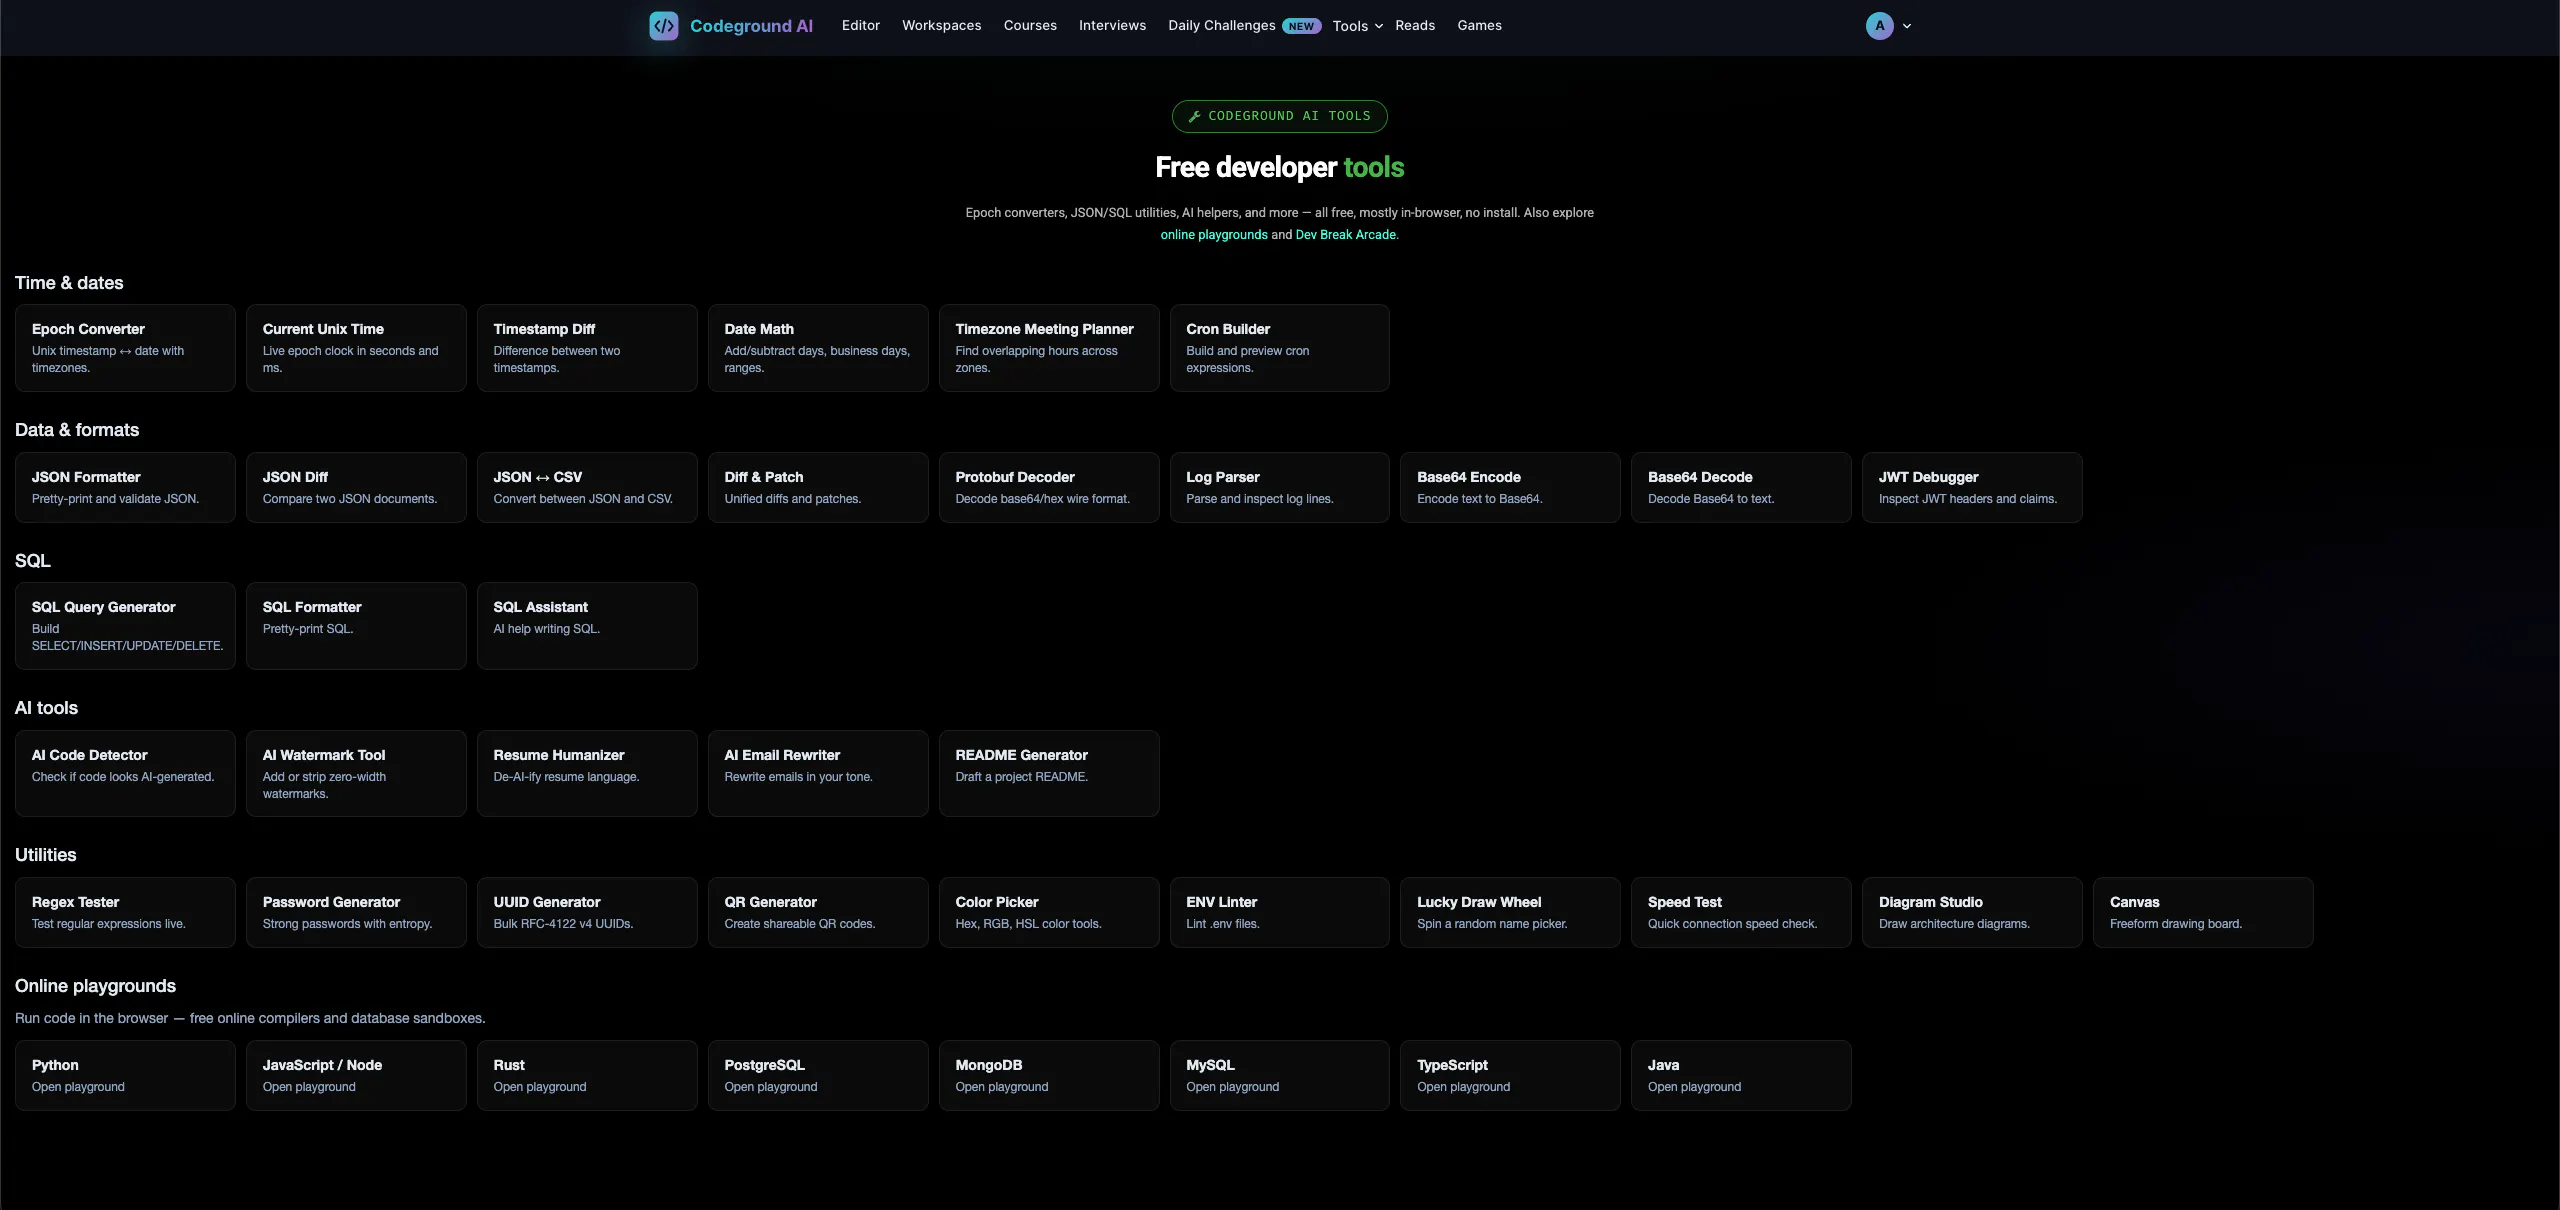Viewport: 2560px width, 1210px height.
Task: Select Interviews in the navigation bar
Action: click(1112, 25)
